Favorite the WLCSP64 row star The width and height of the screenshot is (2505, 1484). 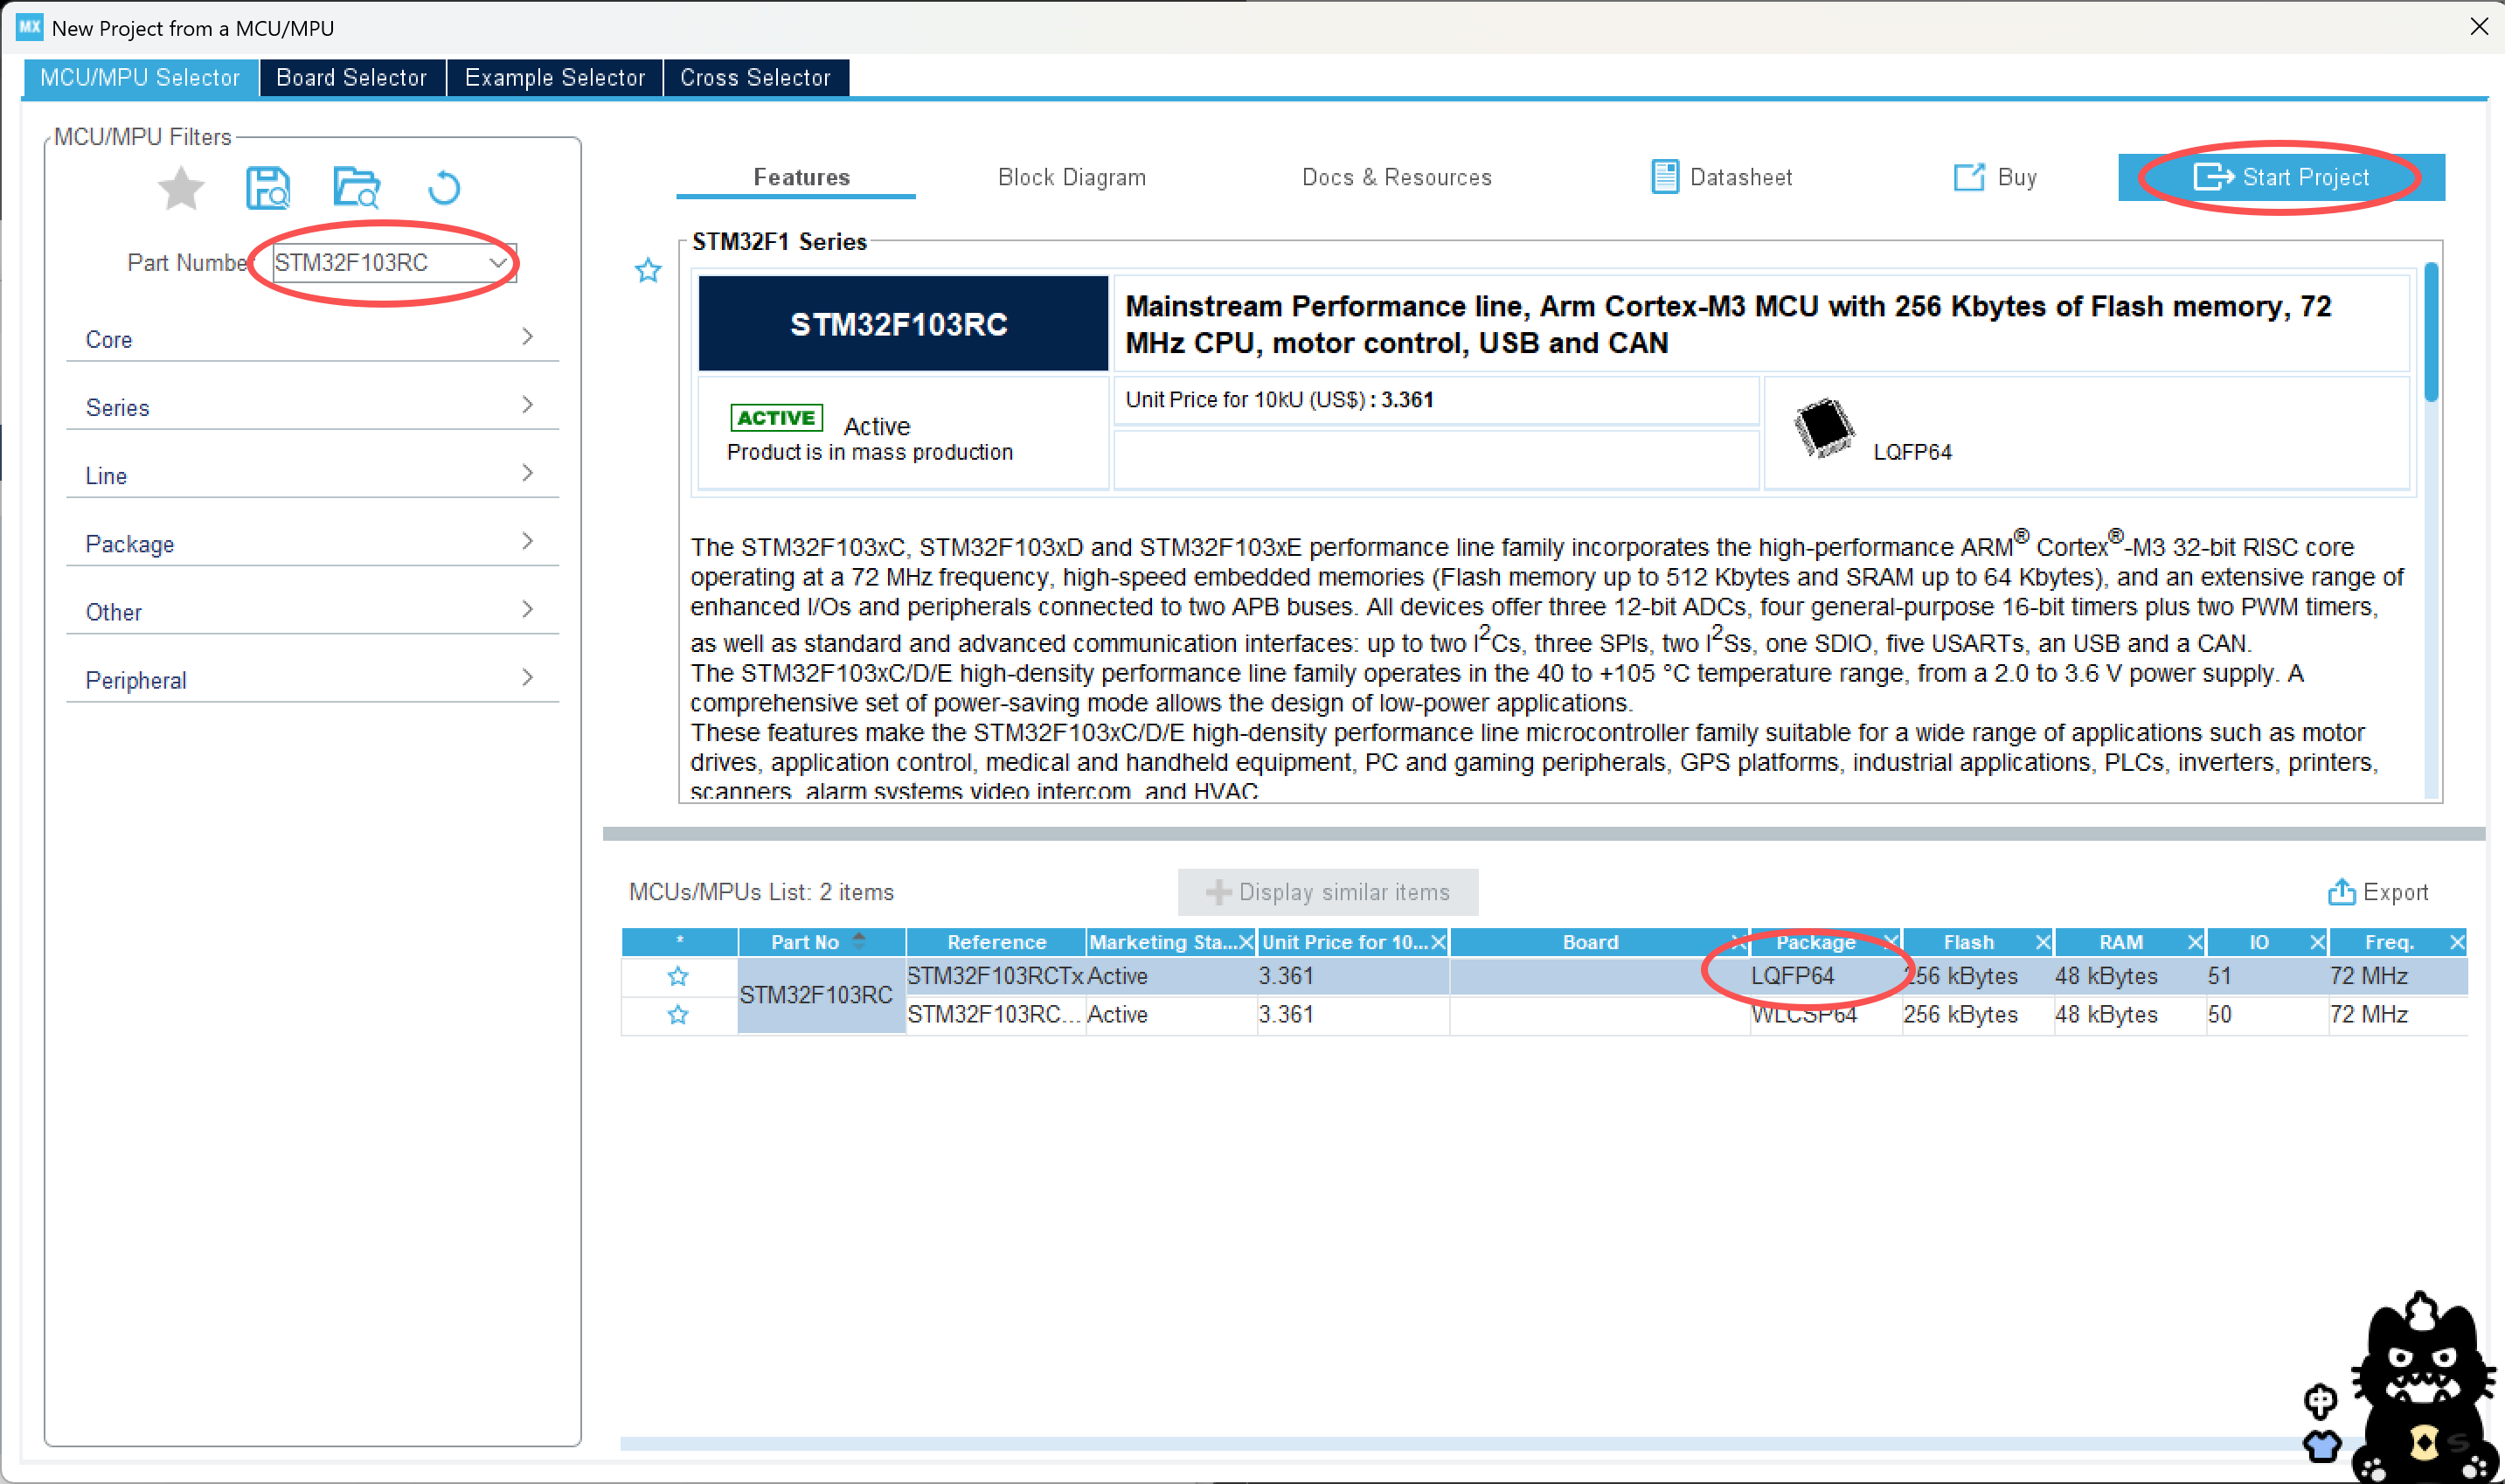(678, 1015)
